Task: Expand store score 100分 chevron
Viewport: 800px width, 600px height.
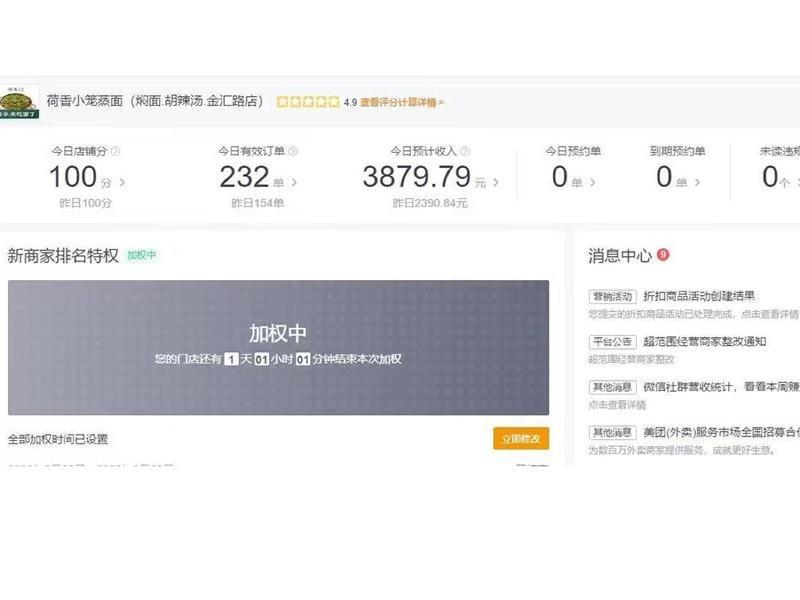Action: click(122, 182)
